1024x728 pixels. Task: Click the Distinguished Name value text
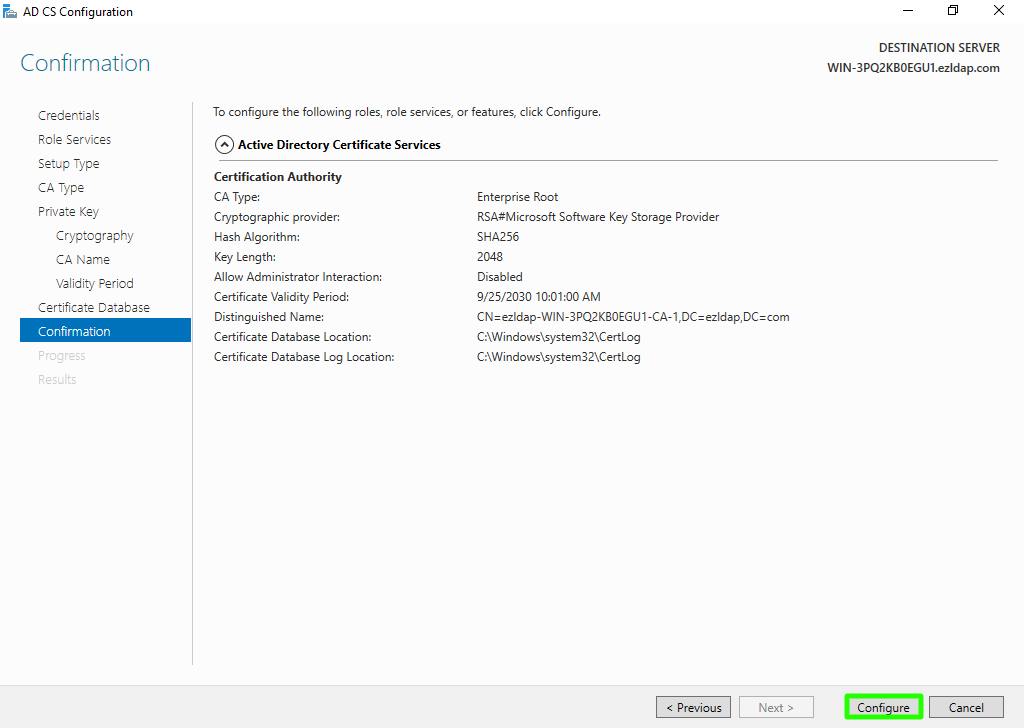[x=633, y=317]
